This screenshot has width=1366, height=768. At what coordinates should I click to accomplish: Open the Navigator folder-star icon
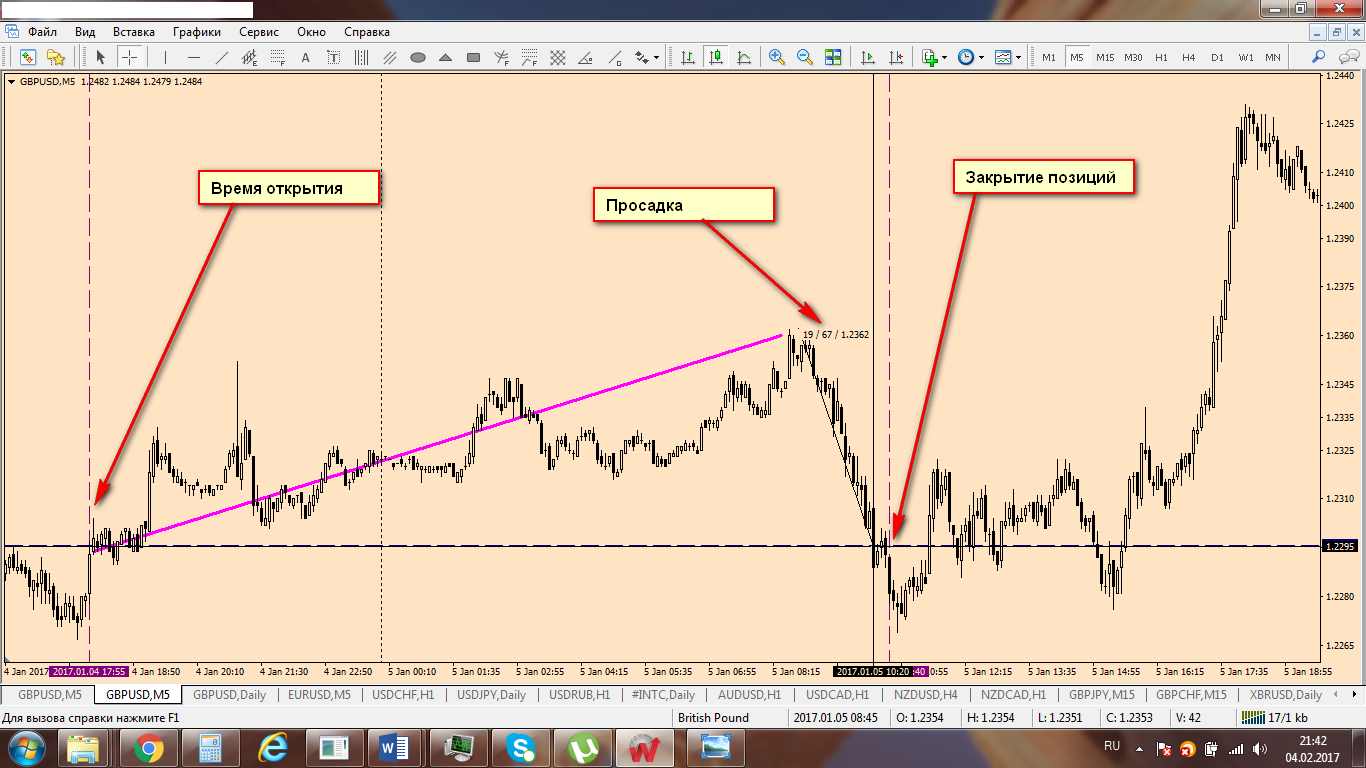click(x=57, y=57)
